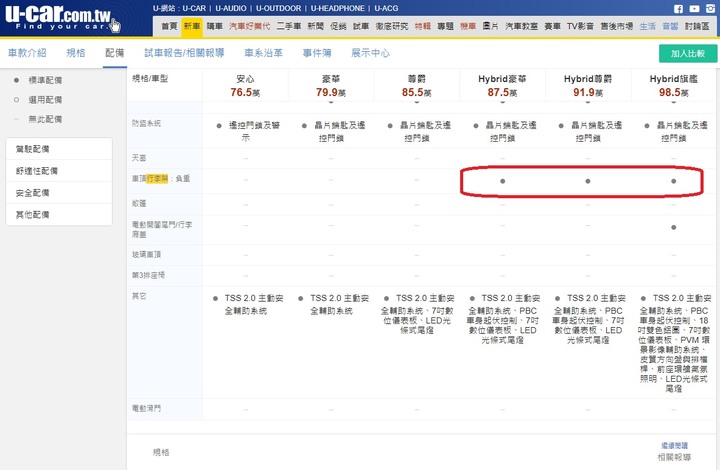Go to the U-ACG network site link
Screen dimensions: 720x470
point(386,8)
